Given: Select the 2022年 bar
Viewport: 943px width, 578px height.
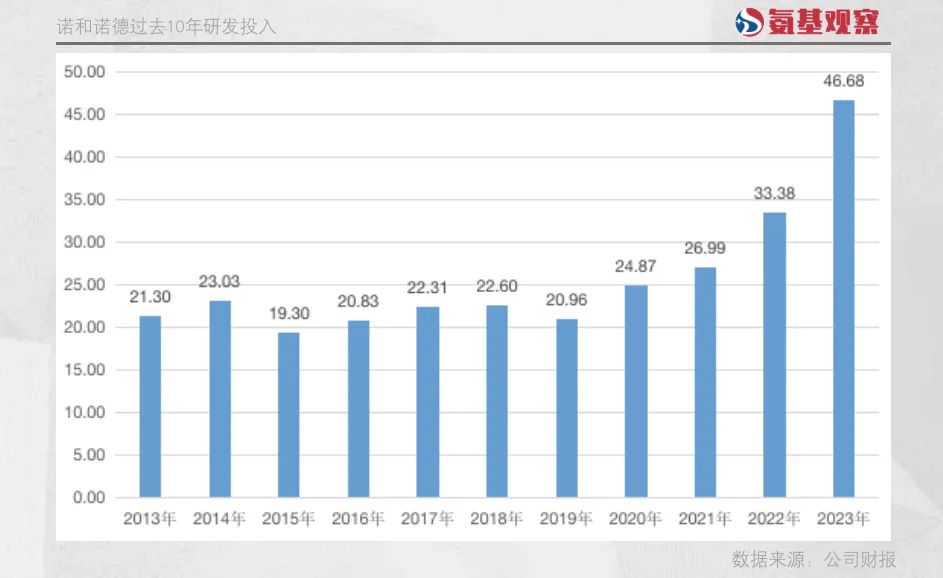Looking at the screenshot, I should pos(775,355).
